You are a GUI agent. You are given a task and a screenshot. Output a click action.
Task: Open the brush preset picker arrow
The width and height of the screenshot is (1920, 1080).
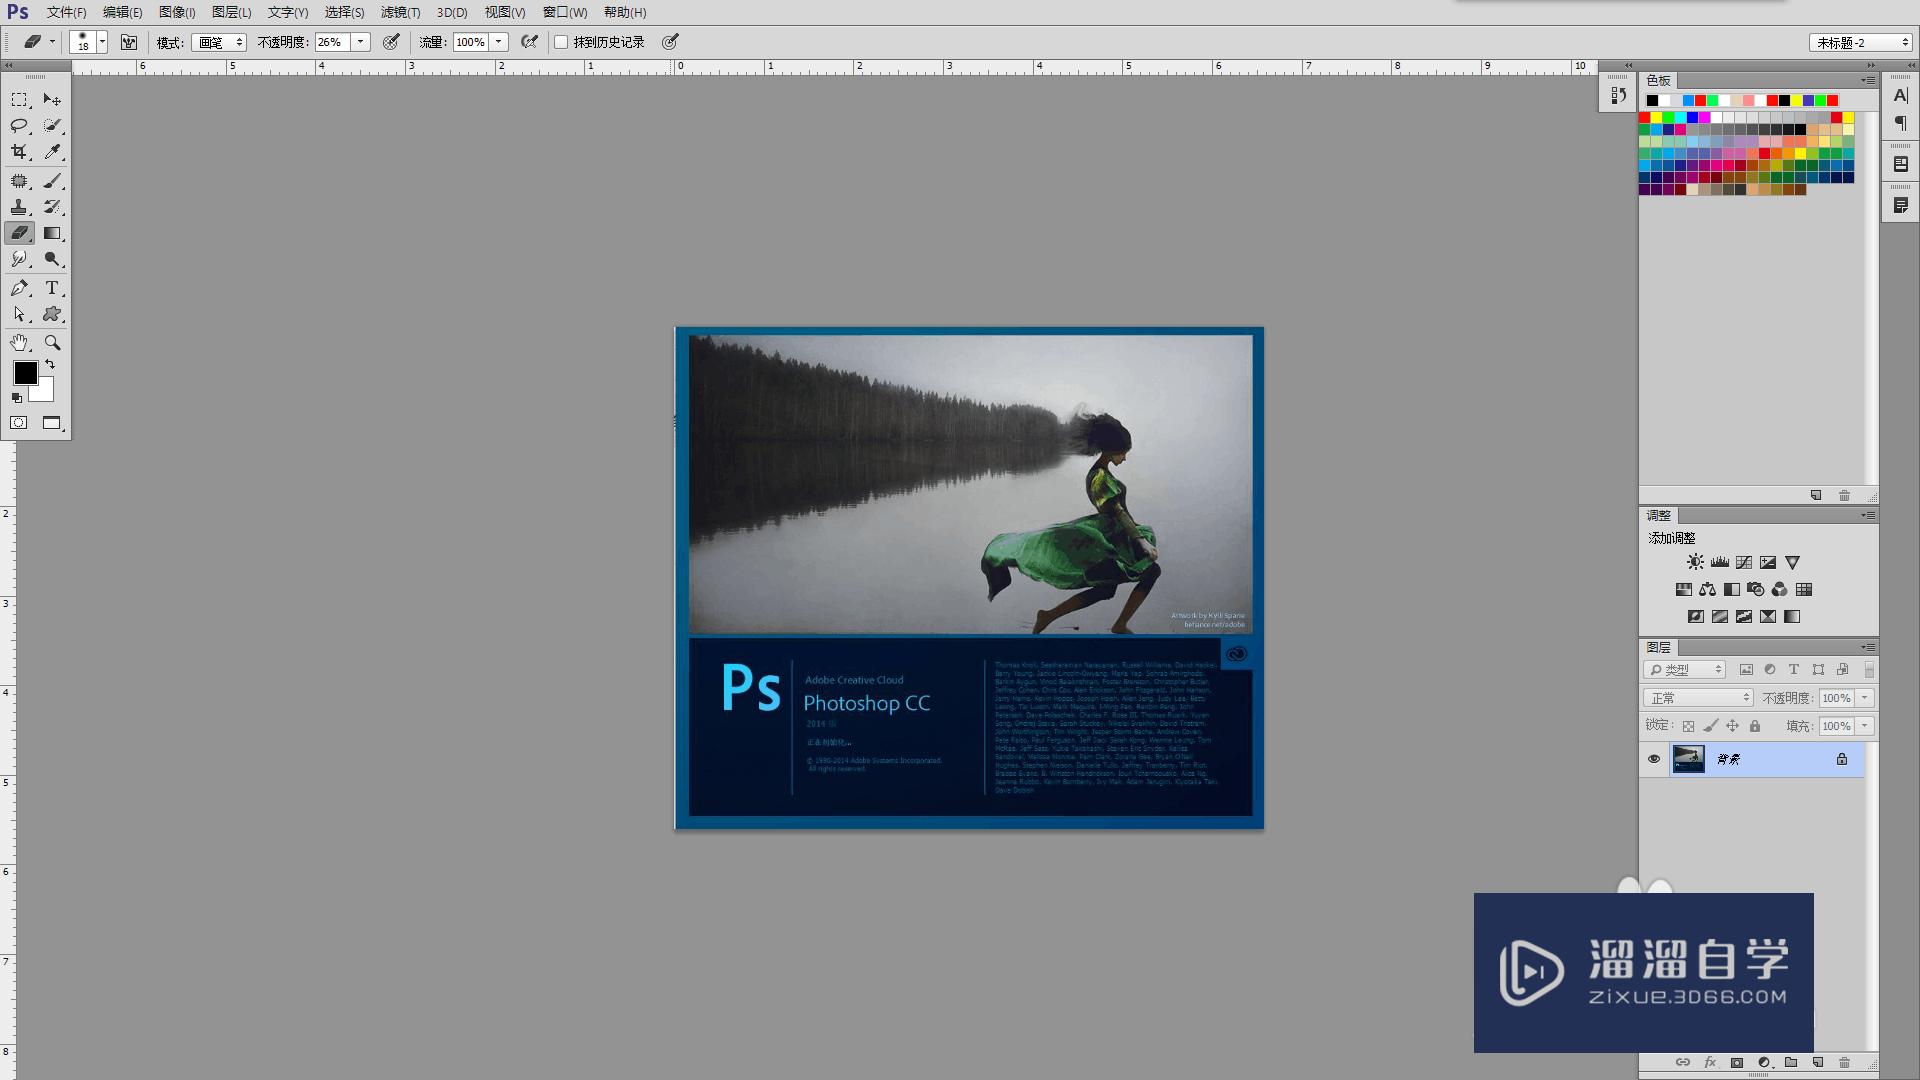click(x=102, y=42)
